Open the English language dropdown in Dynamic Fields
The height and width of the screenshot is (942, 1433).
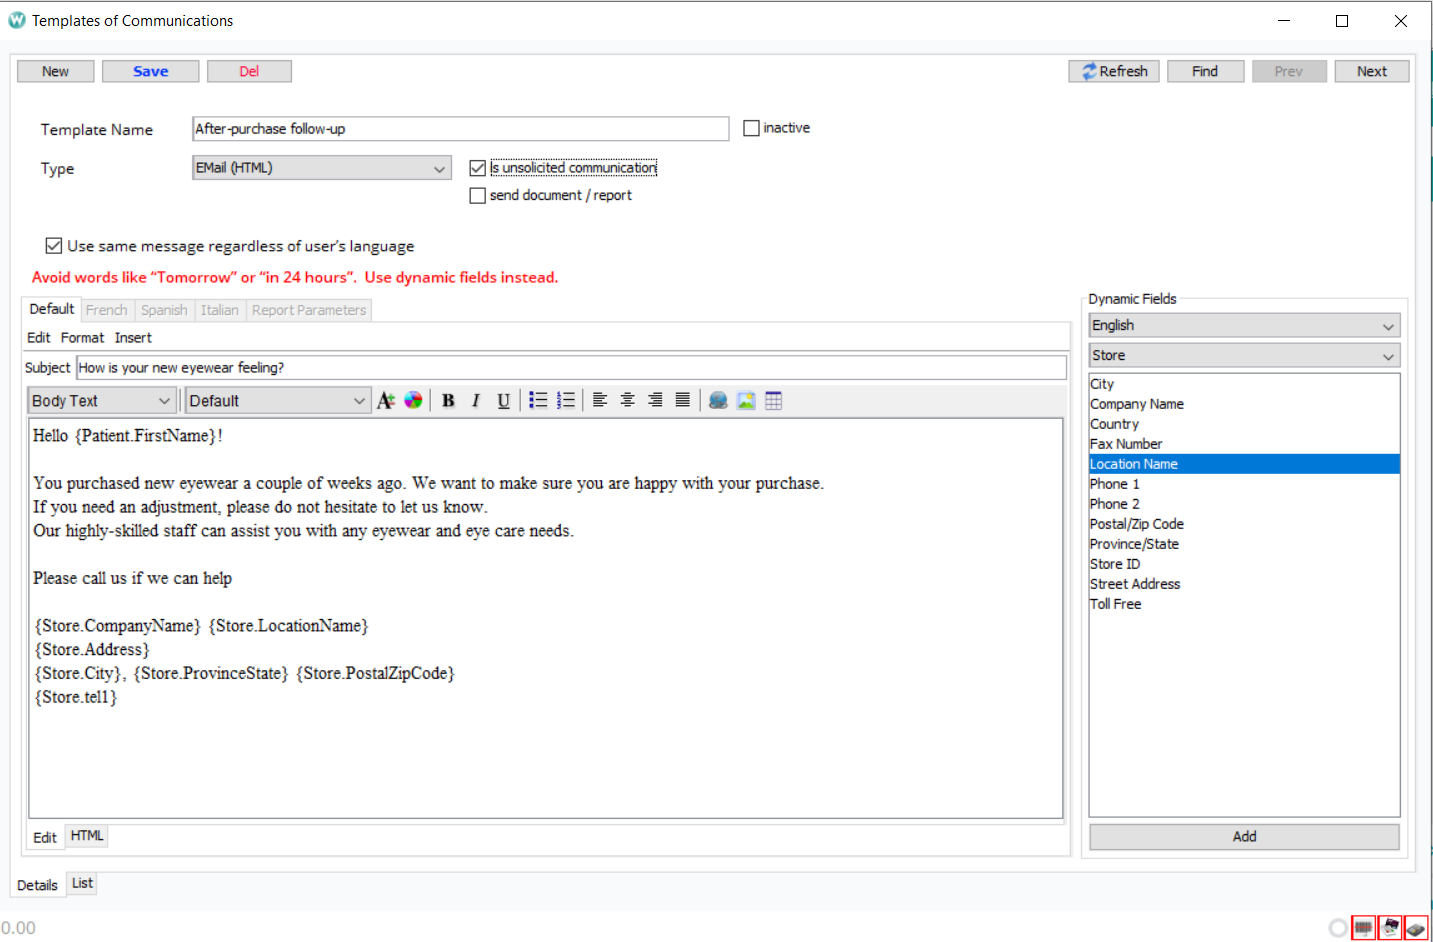click(x=1387, y=325)
